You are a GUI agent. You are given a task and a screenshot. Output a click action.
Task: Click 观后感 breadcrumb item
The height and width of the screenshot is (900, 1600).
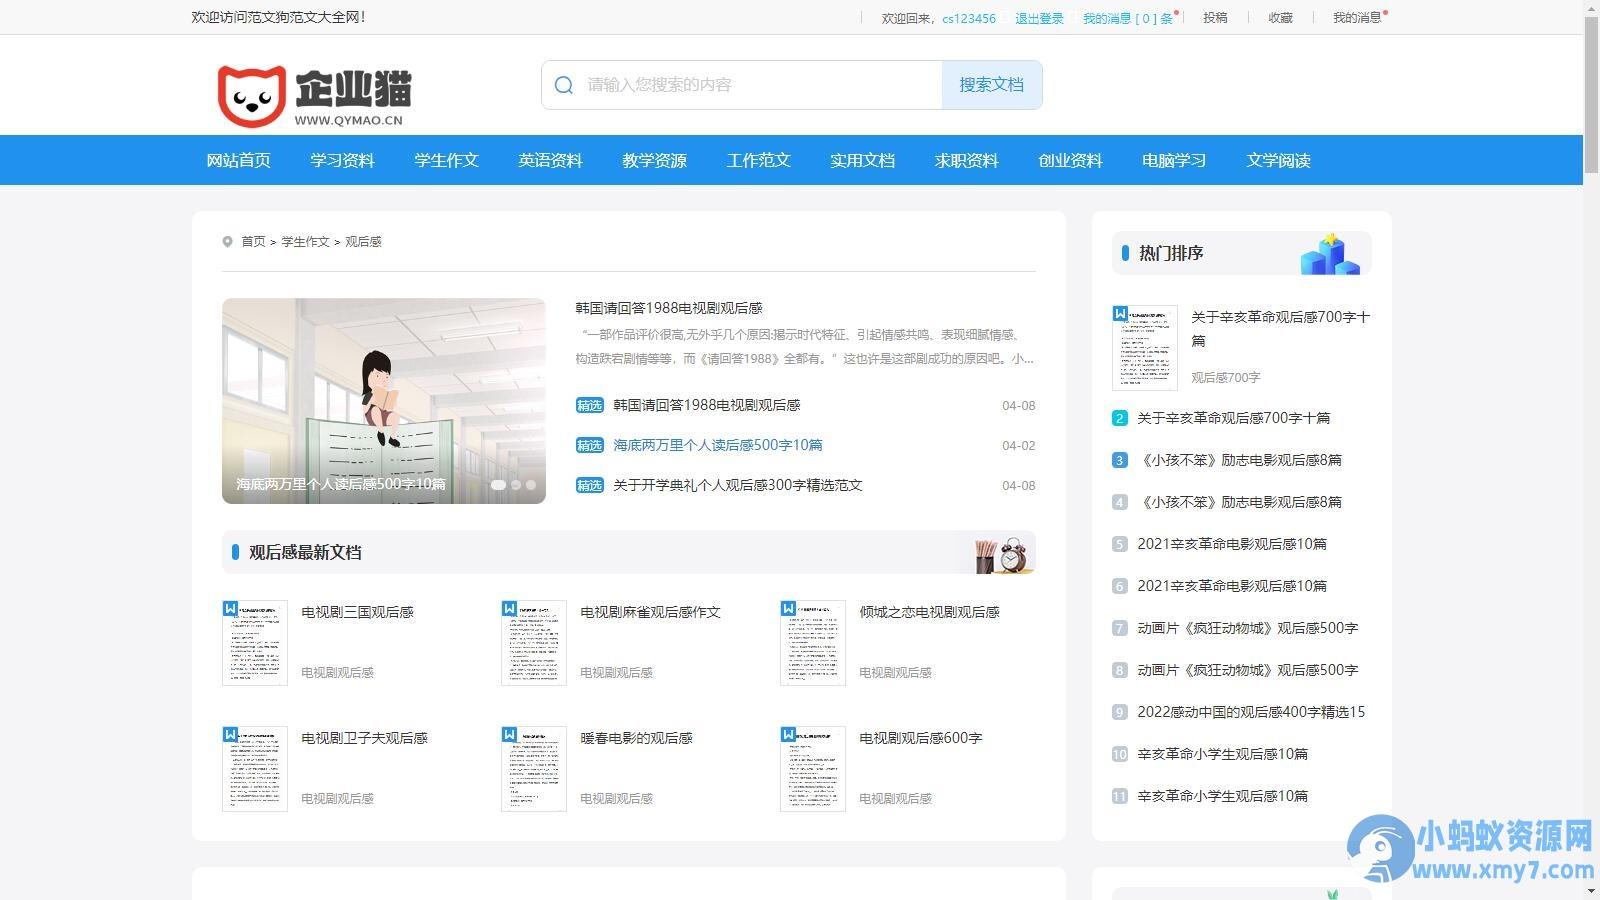click(363, 242)
